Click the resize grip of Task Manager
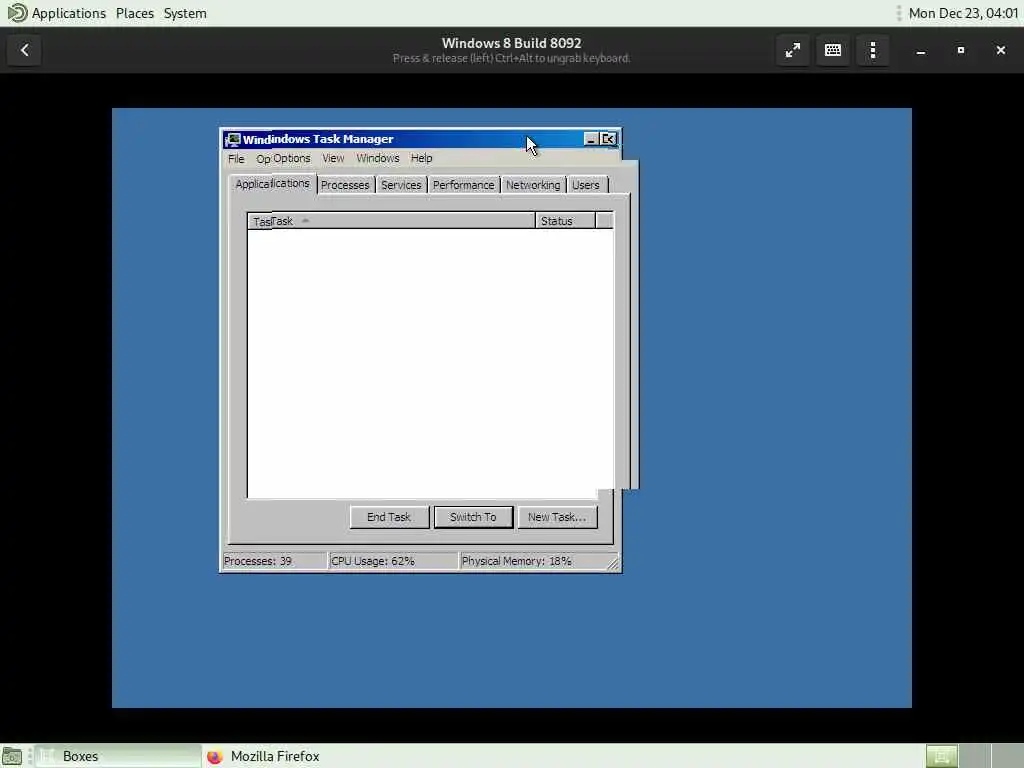The width and height of the screenshot is (1024, 768). click(x=613, y=564)
